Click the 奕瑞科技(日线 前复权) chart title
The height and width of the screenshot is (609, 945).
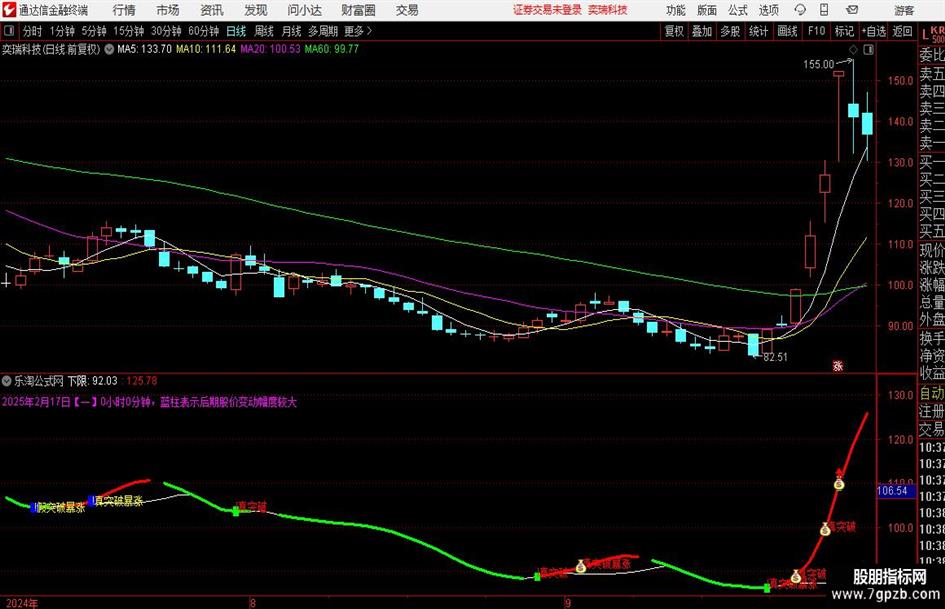51,49
